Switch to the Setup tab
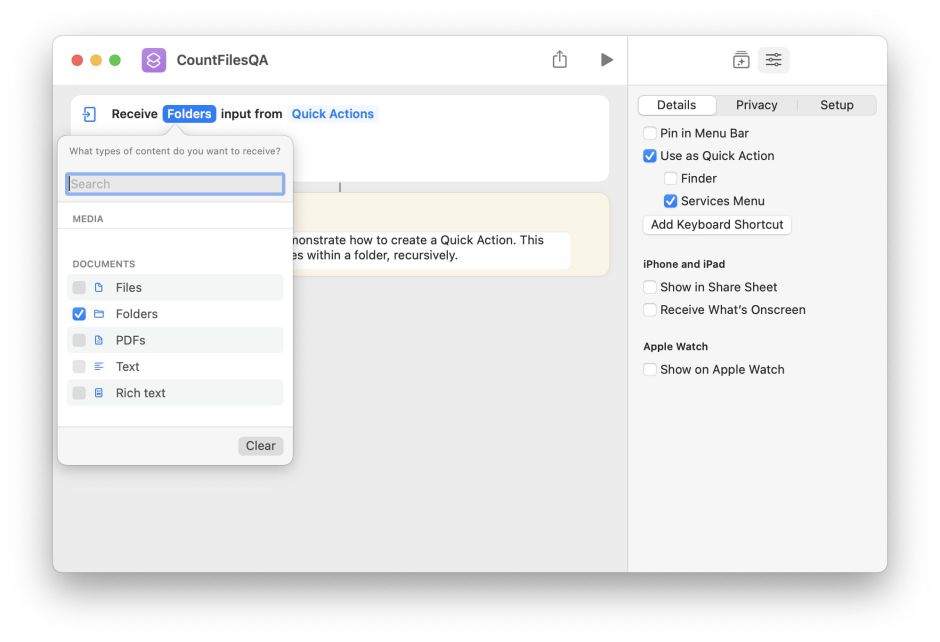This screenshot has width=940, height=642. [x=837, y=105]
